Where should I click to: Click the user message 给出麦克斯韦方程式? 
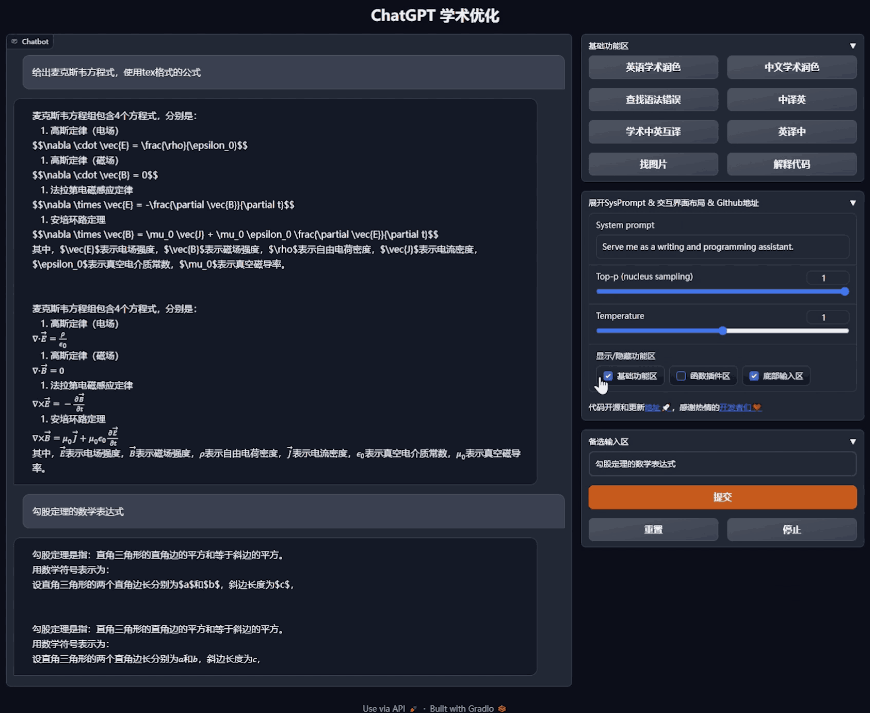[294, 72]
